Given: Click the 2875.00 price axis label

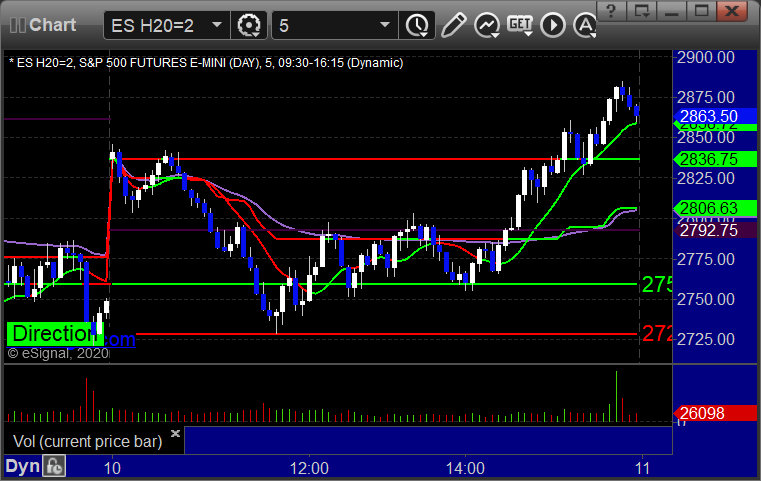Looking at the screenshot, I should [x=706, y=98].
